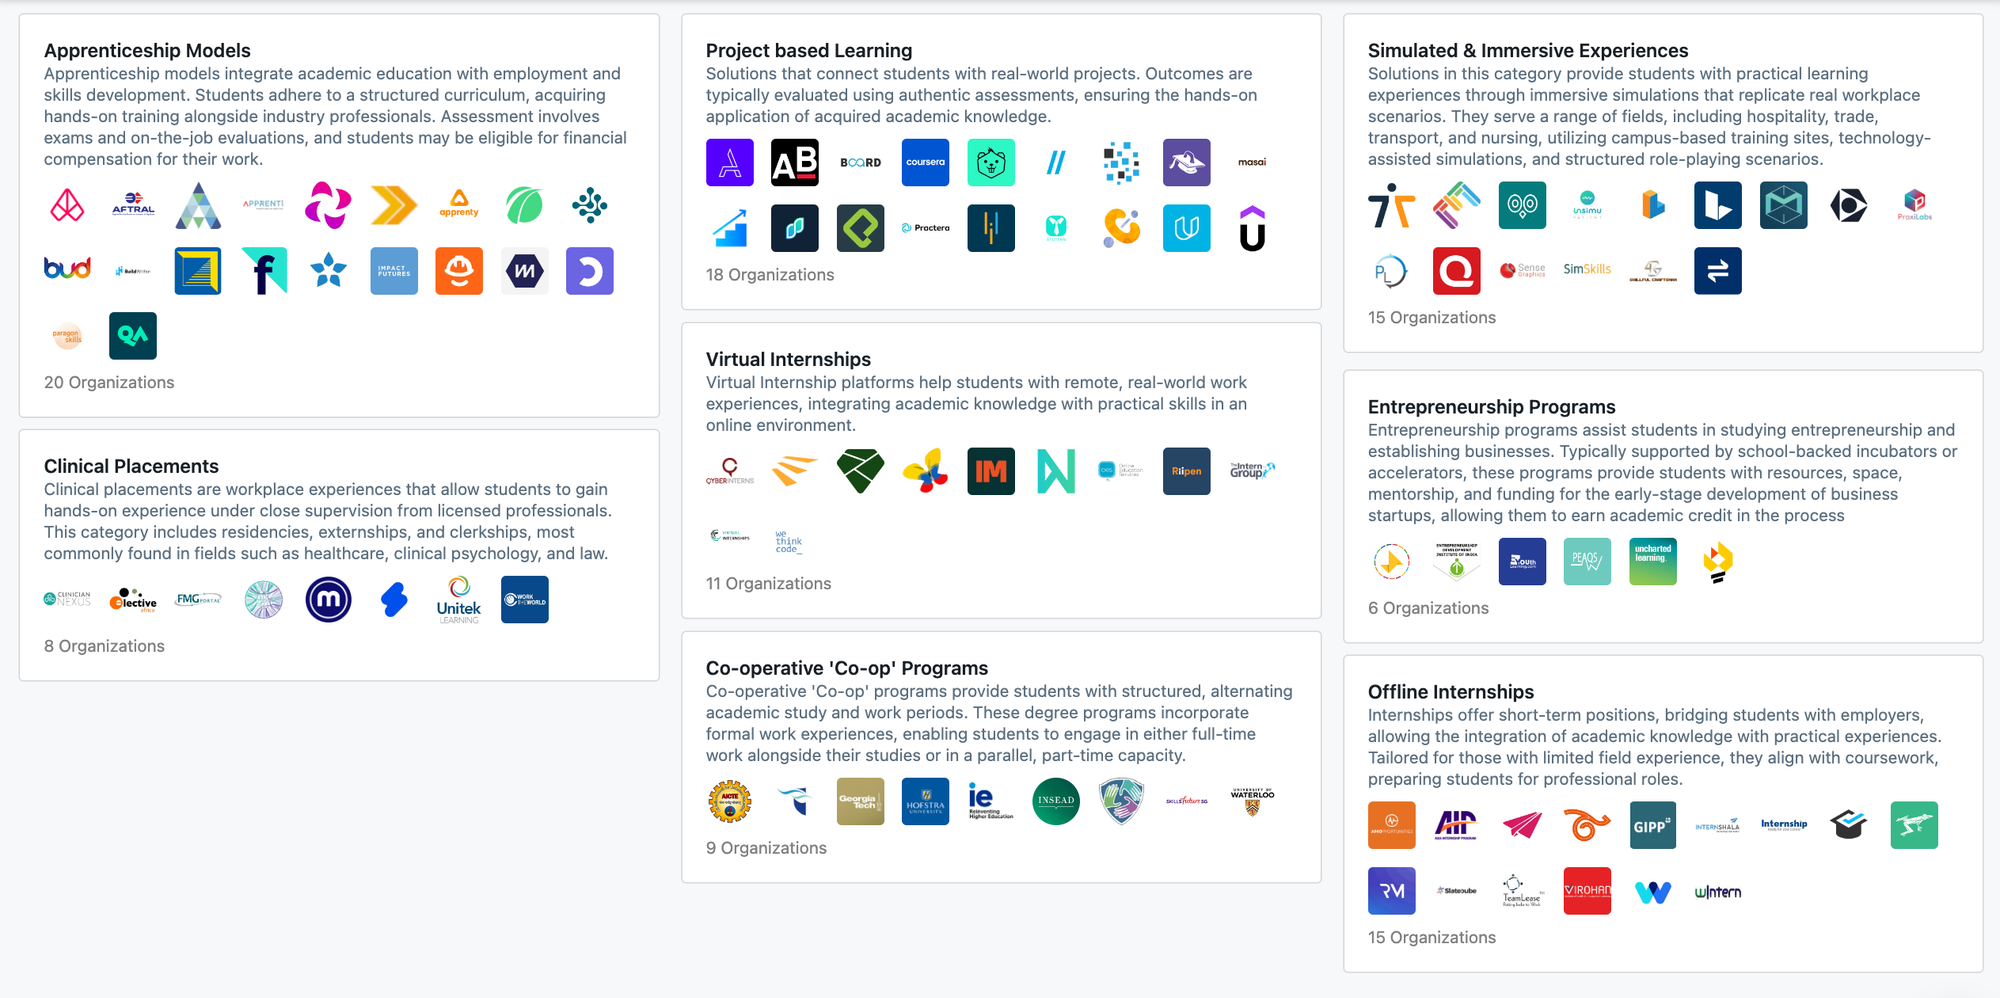Open the Cyber Interns logo
Screen dimensions: 2000x998
coord(730,471)
